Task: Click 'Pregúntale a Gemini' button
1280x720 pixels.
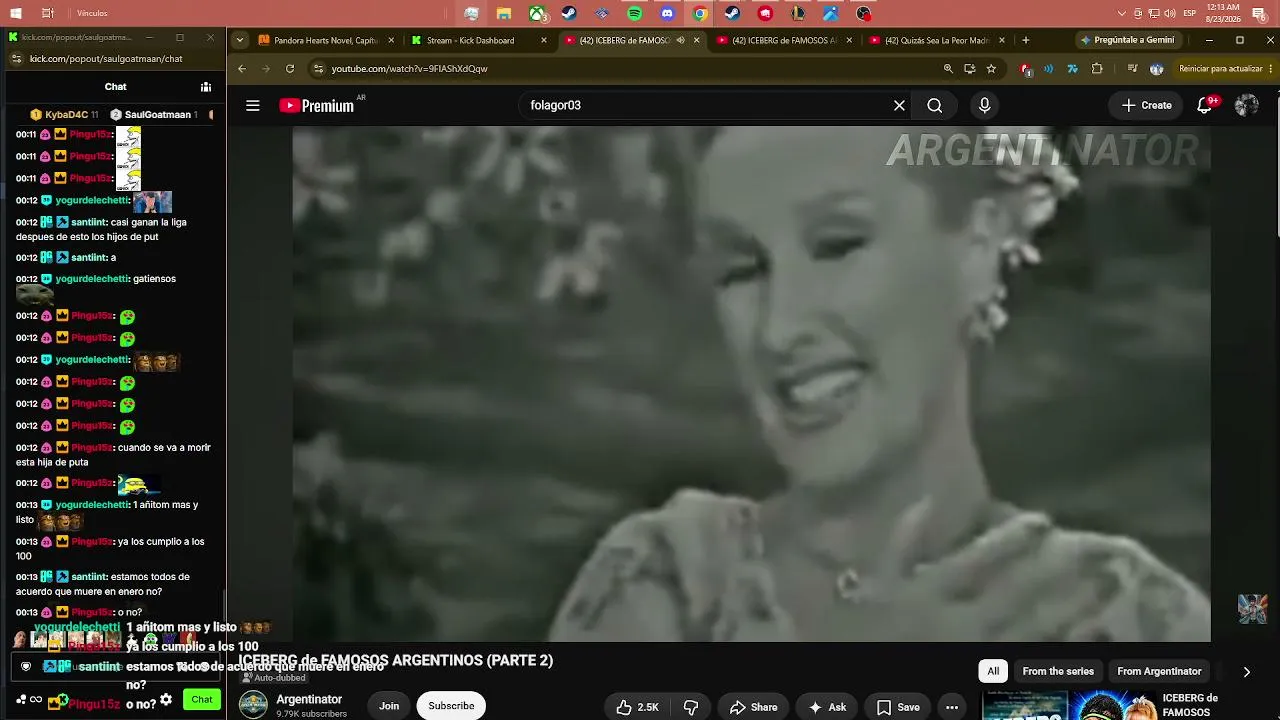Action: coord(1127,40)
